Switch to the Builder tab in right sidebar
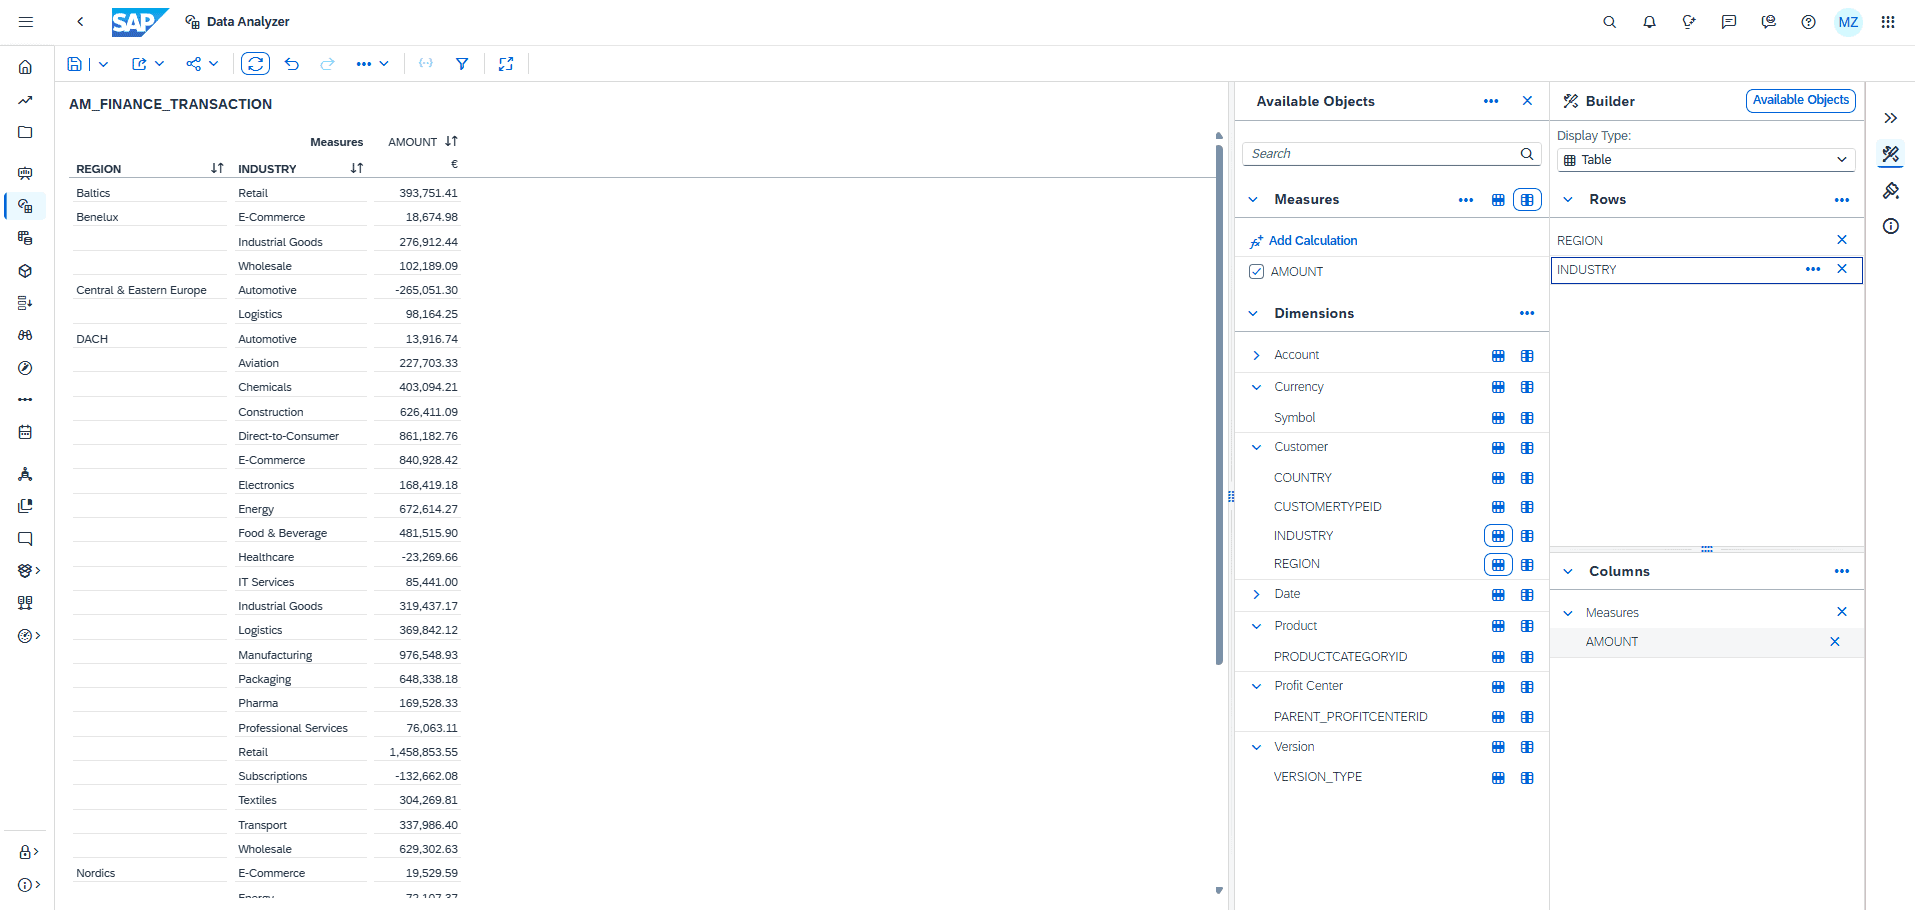This screenshot has height=910, width=1915. coord(1891,154)
